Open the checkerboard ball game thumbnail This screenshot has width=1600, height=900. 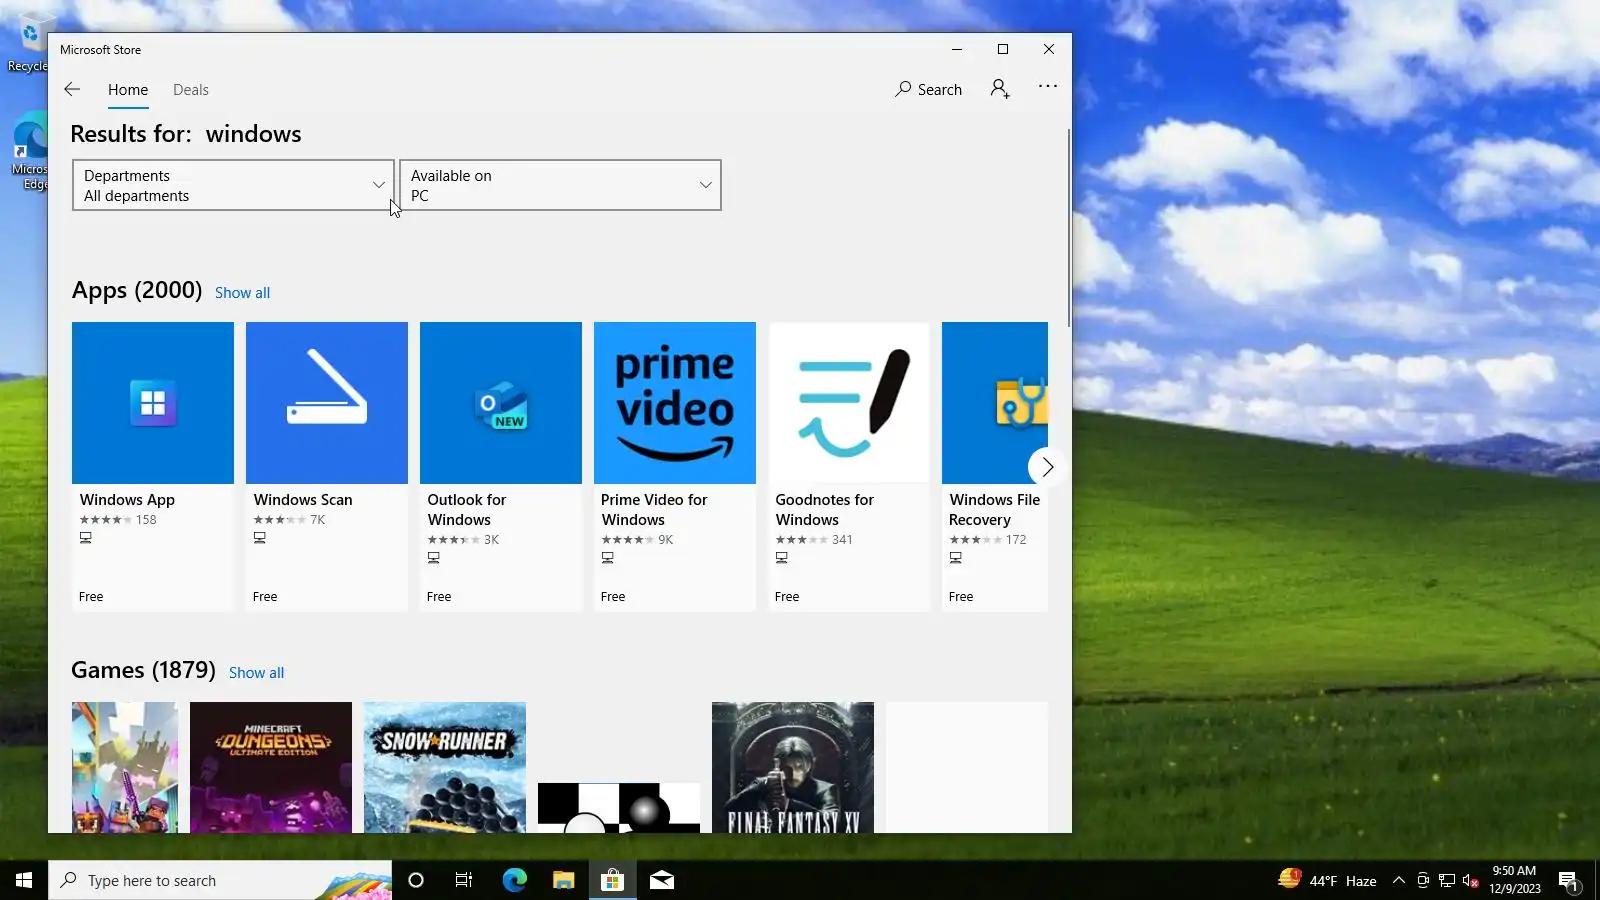point(619,808)
